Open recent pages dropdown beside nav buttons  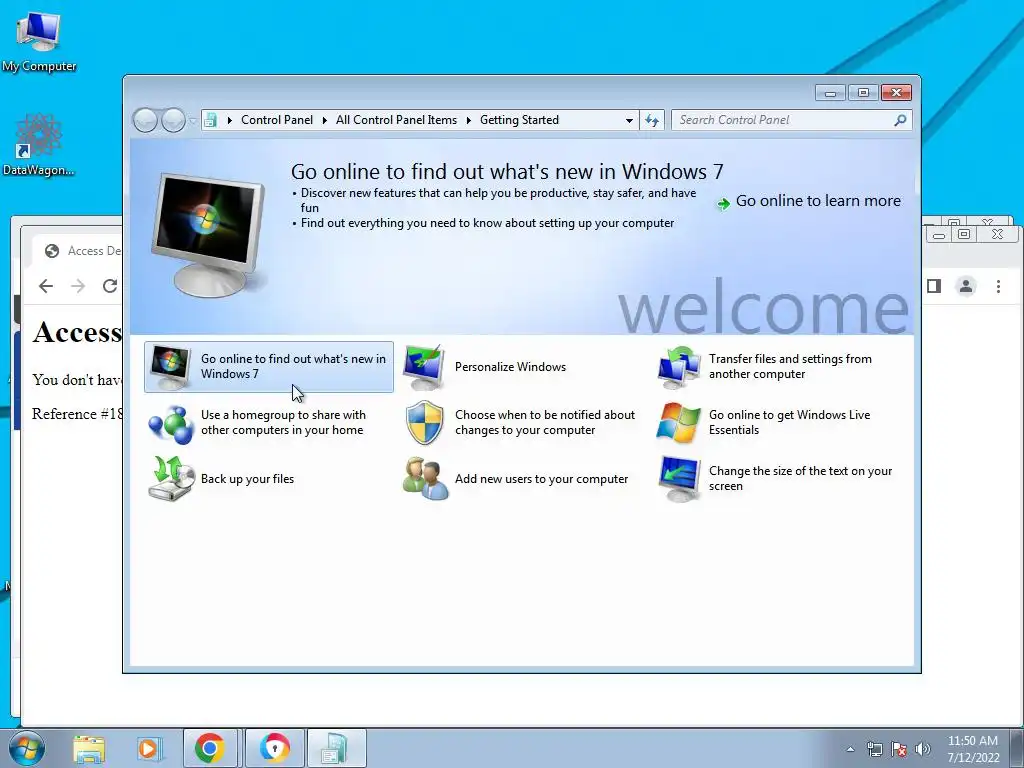click(x=193, y=121)
